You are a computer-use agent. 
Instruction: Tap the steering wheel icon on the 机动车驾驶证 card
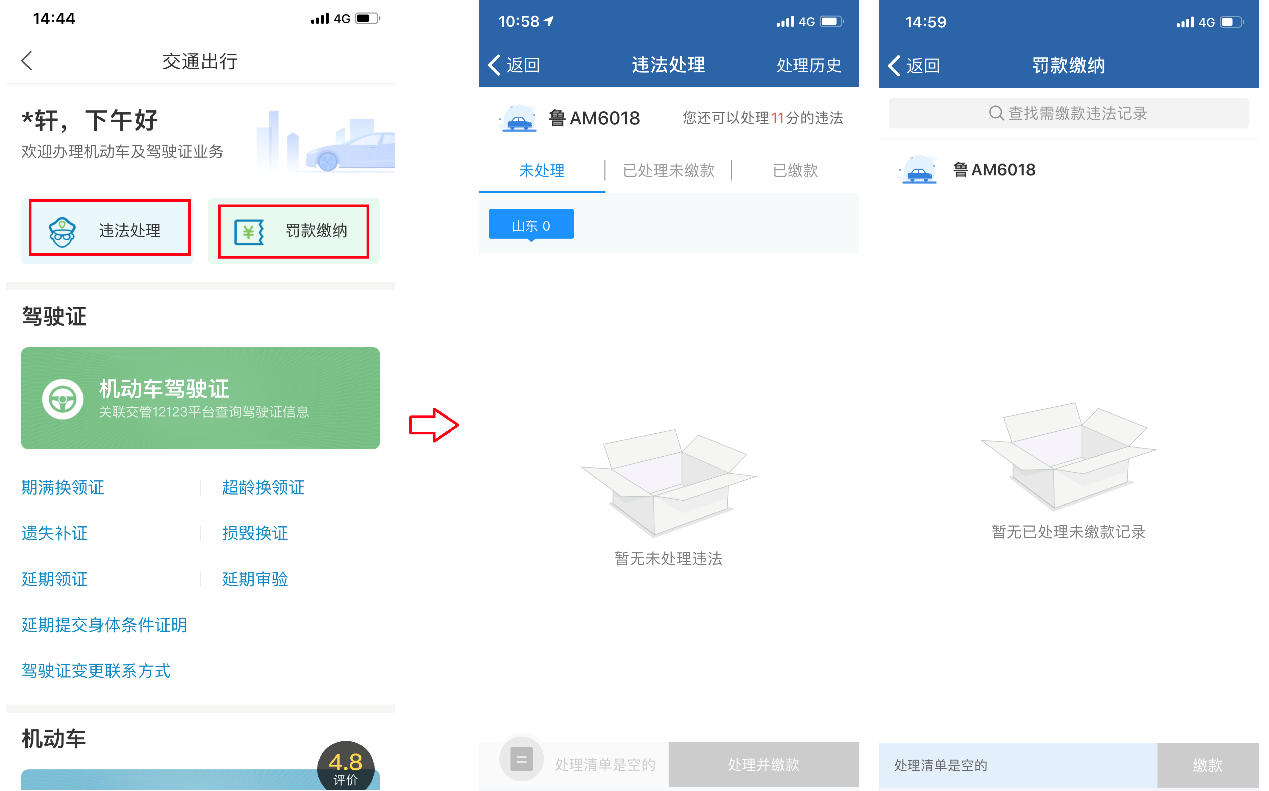62,399
